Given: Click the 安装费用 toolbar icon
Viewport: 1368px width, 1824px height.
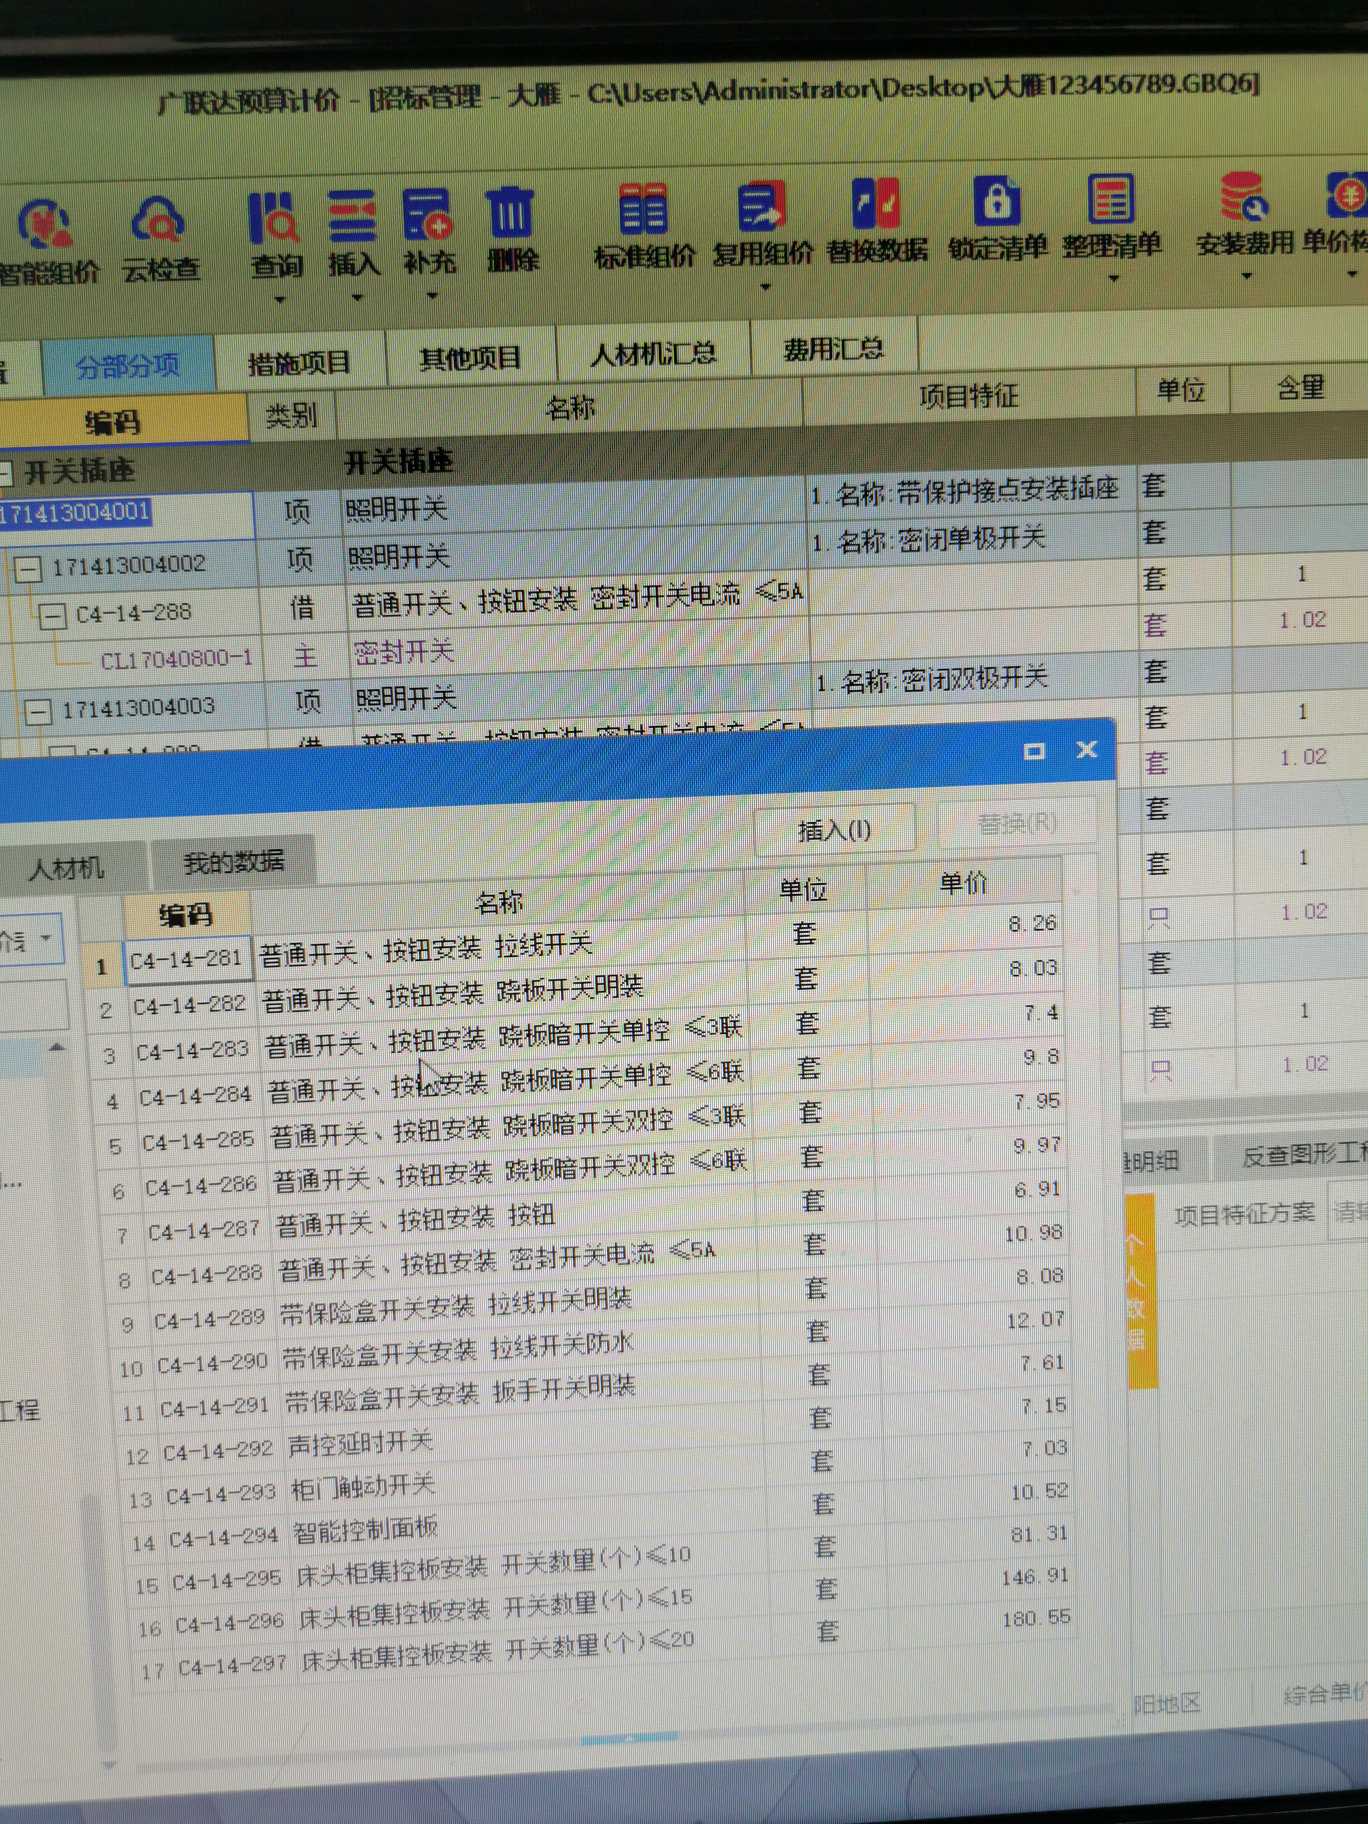Looking at the screenshot, I should tap(1245, 214).
